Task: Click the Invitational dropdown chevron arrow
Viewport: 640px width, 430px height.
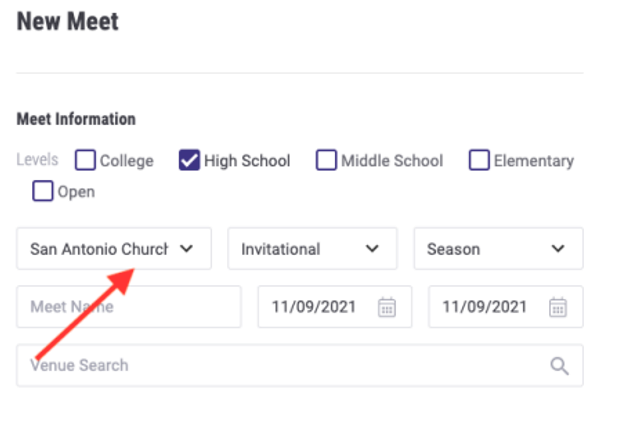Action: click(x=372, y=249)
